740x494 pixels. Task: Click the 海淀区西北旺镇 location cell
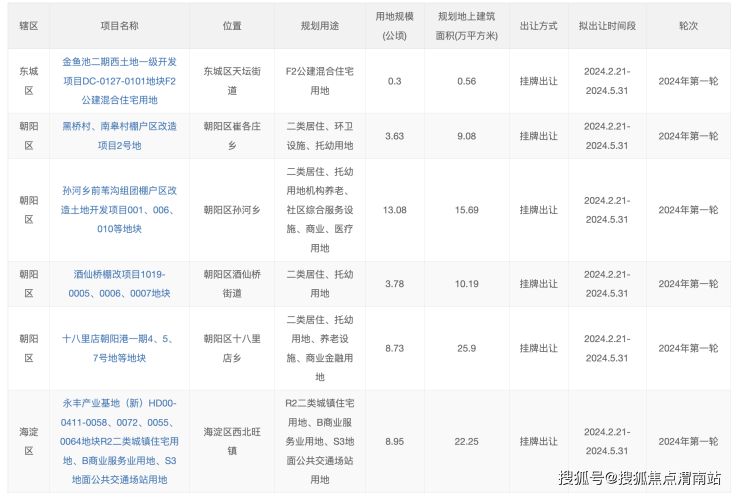[x=232, y=440]
